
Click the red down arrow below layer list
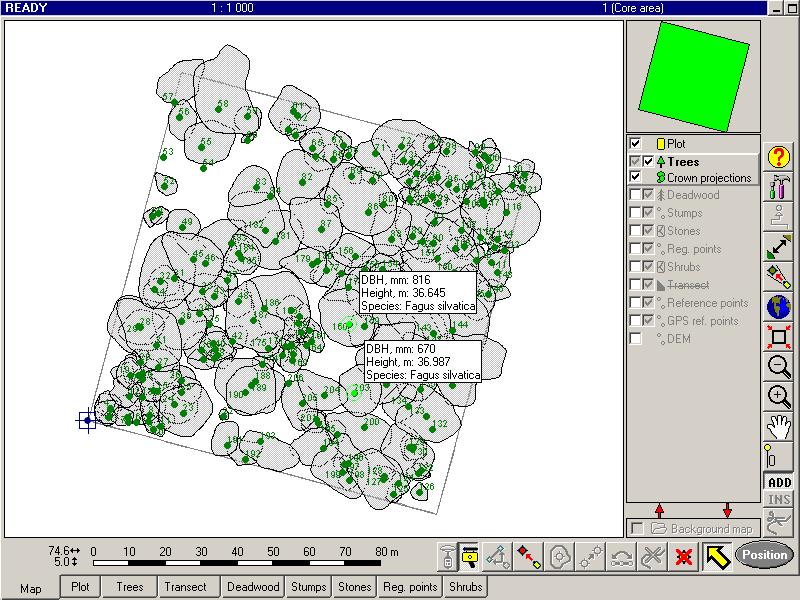click(727, 511)
